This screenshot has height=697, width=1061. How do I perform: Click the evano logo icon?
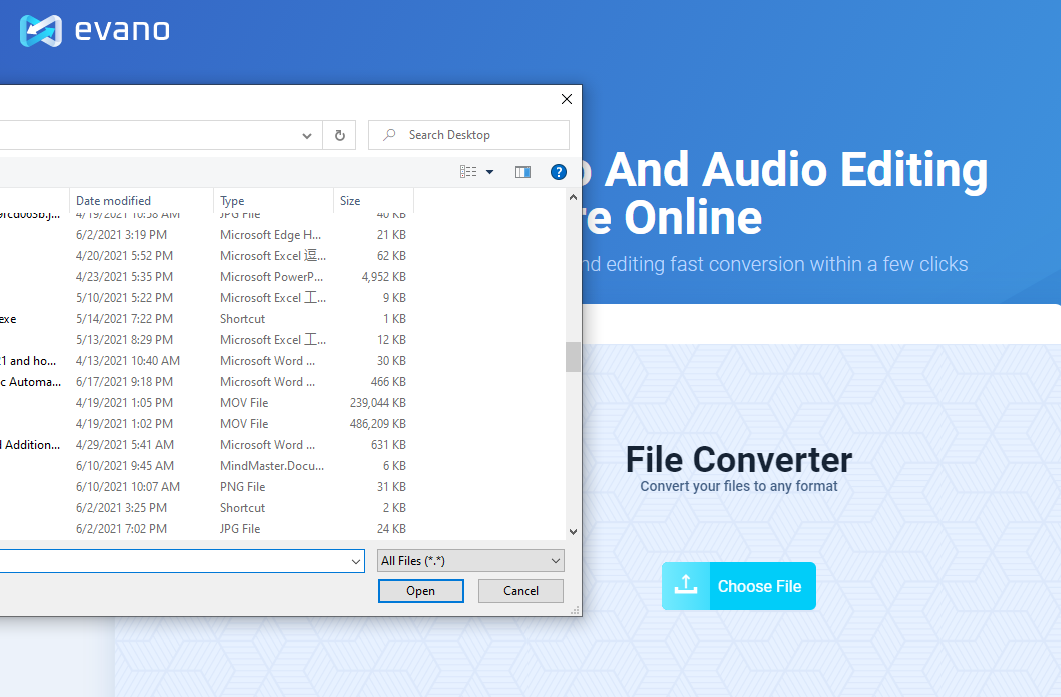(x=41, y=31)
